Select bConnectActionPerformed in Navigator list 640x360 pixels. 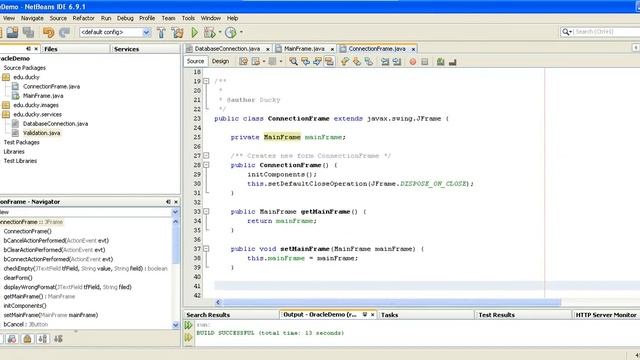click(58, 259)
